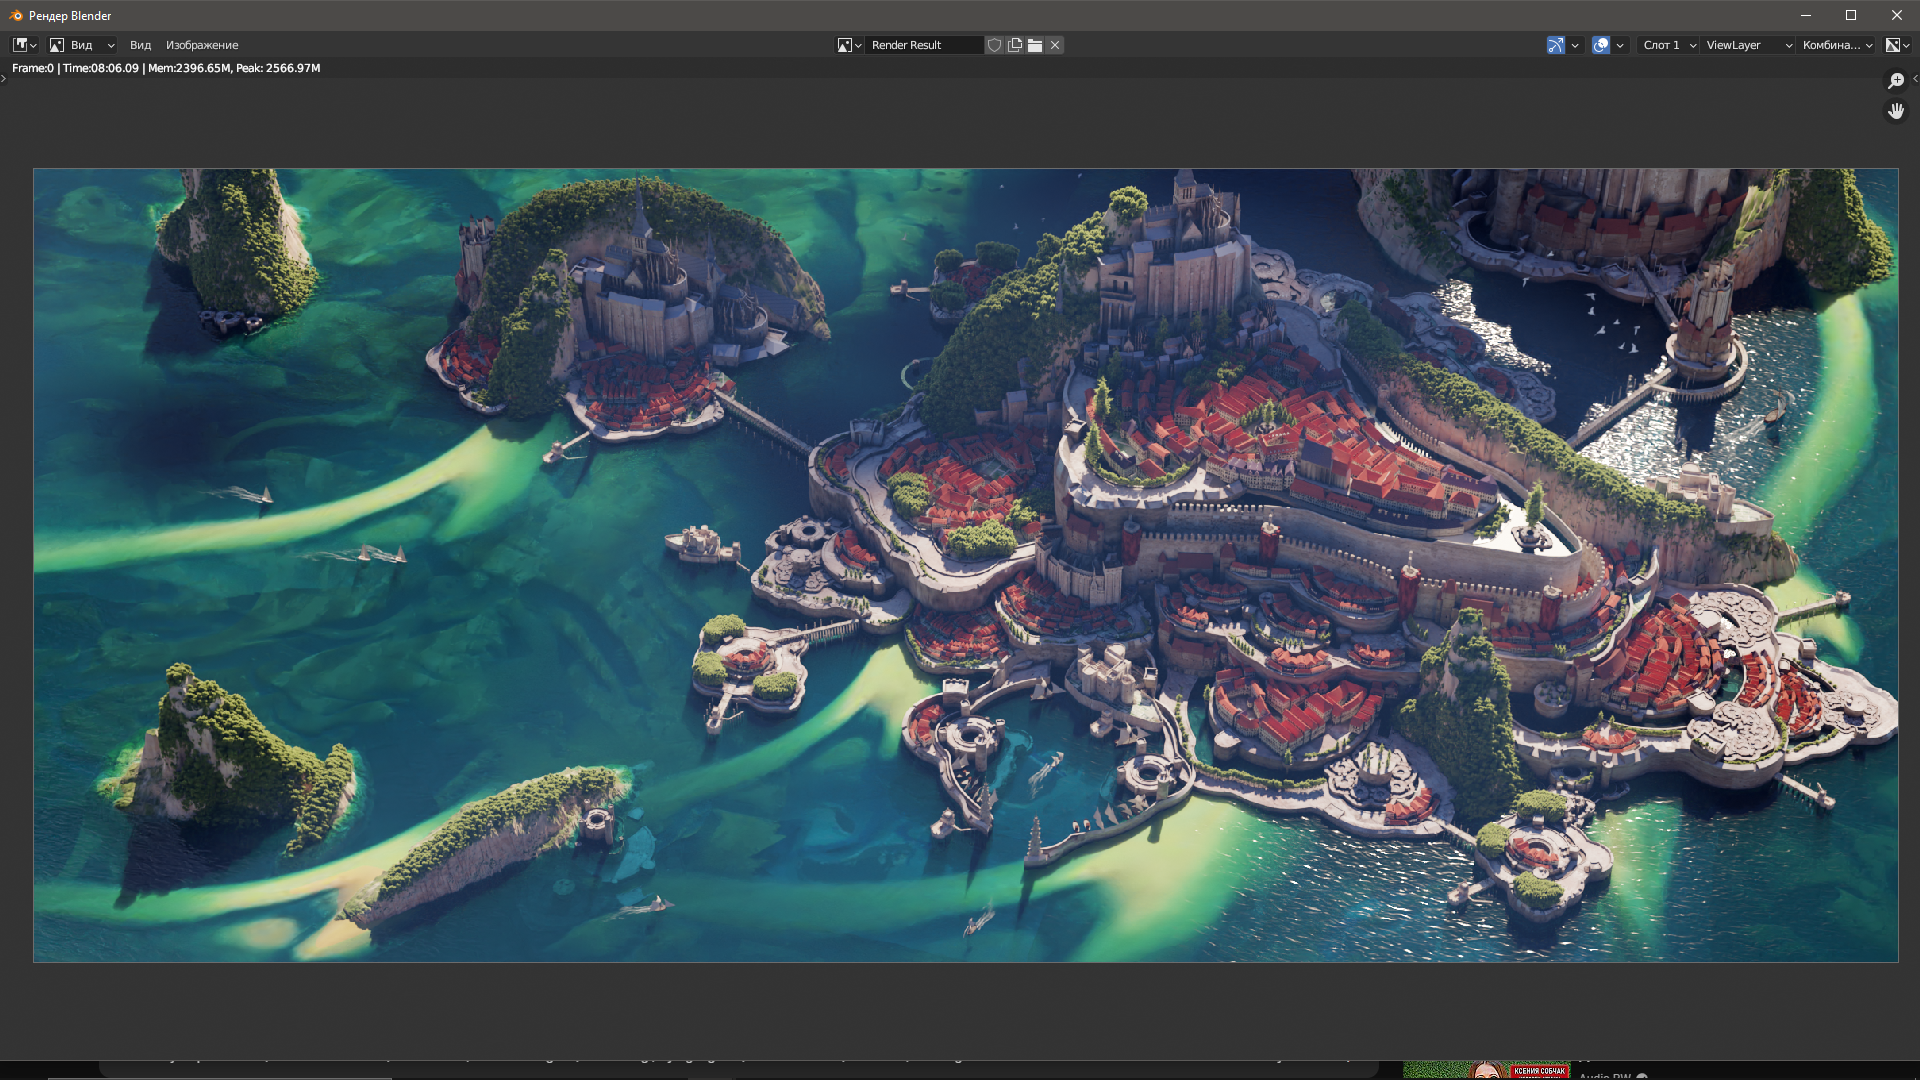Toggle the gizmo display button

(1556, 45)
